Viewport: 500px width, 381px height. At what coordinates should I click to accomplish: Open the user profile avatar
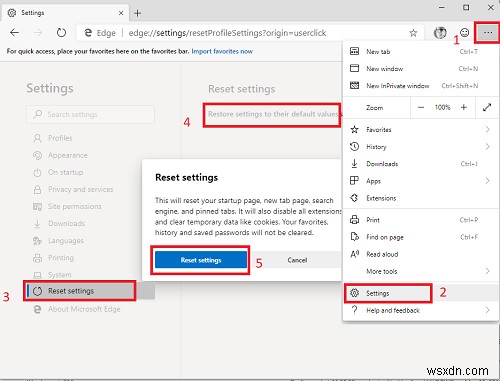click(440, 33)
